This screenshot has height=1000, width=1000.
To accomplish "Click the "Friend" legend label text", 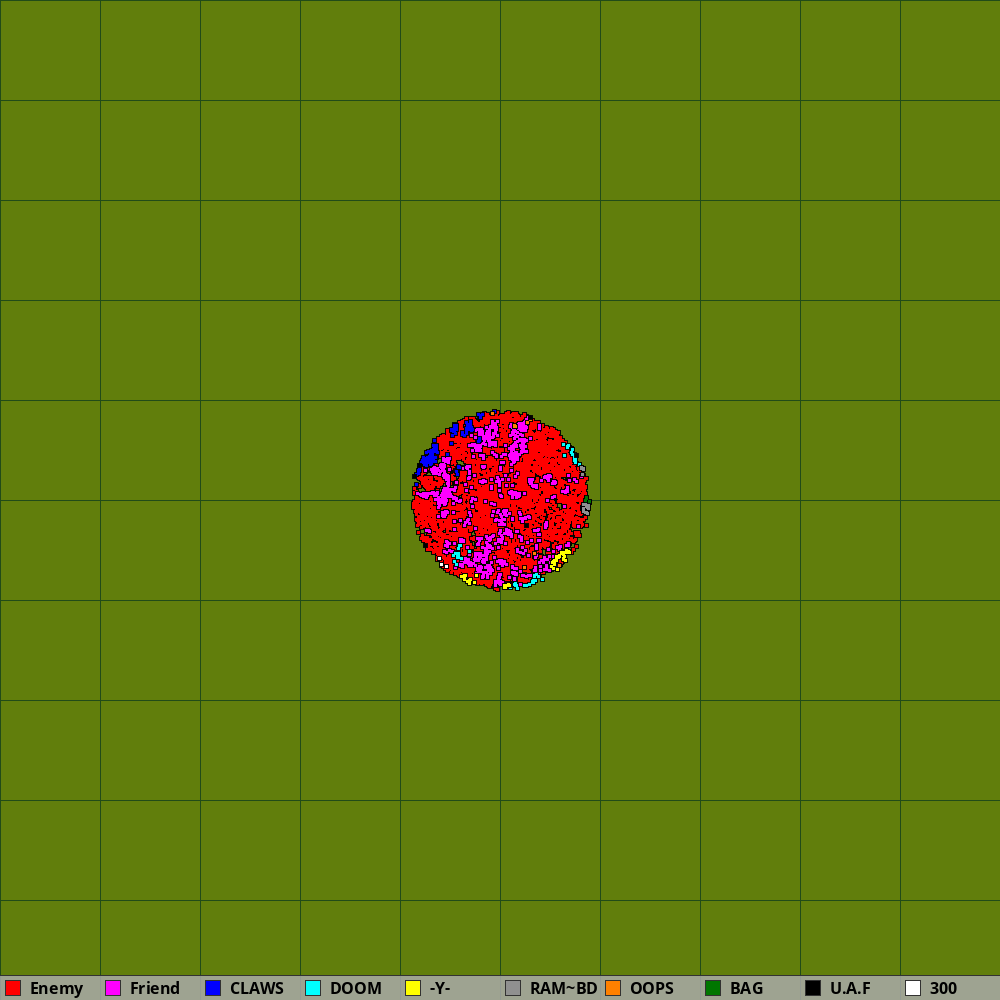I will point(155,988).
